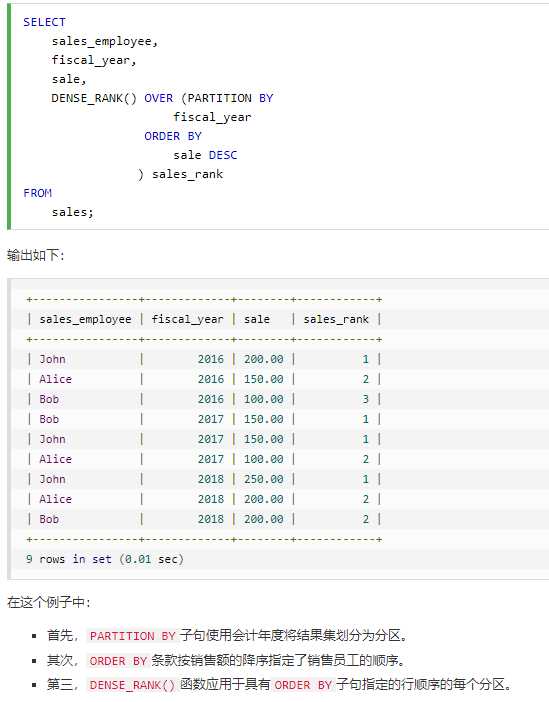Click year 2017 in John's 2017 row

coord(211,439)
